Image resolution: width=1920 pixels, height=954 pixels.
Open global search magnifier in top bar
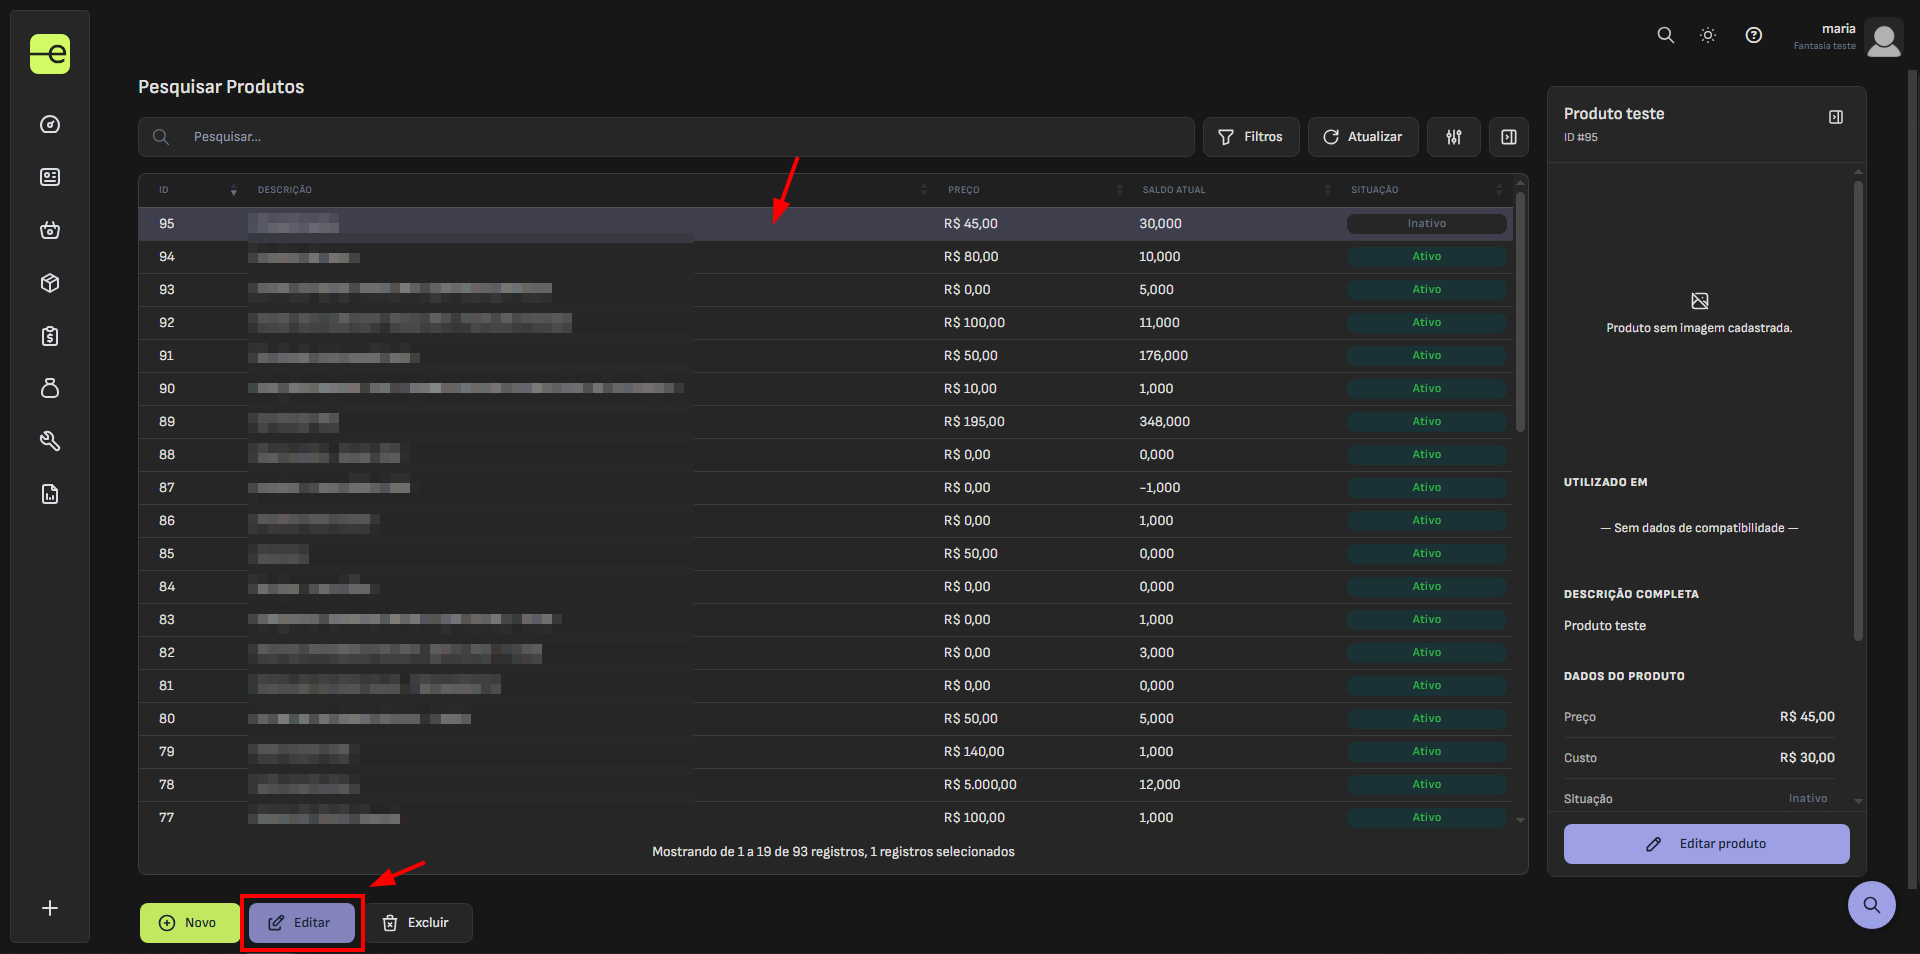pyautogui.click(x=1665, y=35)
